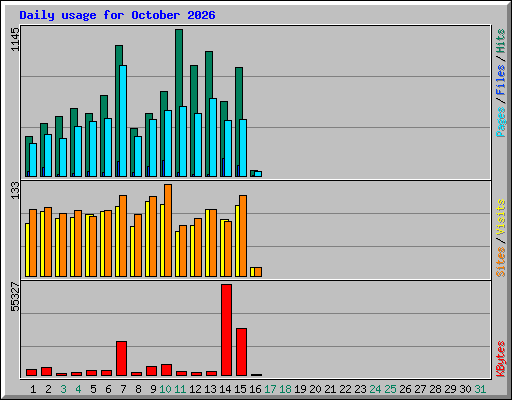
Task: Click the 'Visits' legend label
Action: click(x=500, y=218)
